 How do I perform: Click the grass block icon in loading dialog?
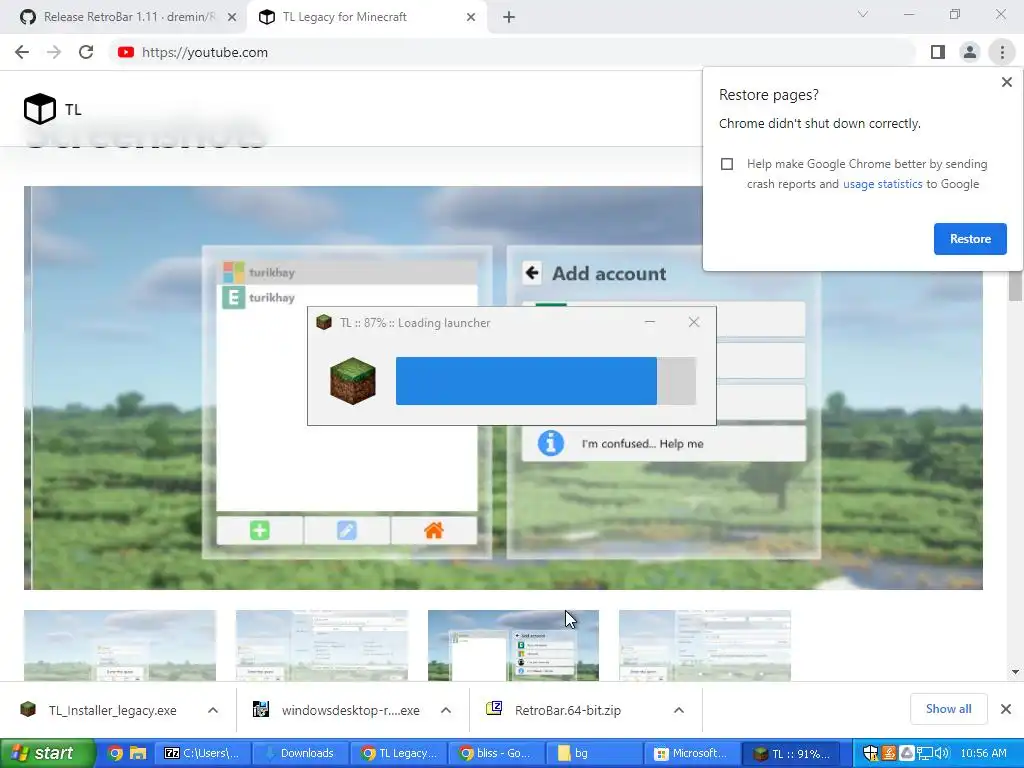point(353,381)
